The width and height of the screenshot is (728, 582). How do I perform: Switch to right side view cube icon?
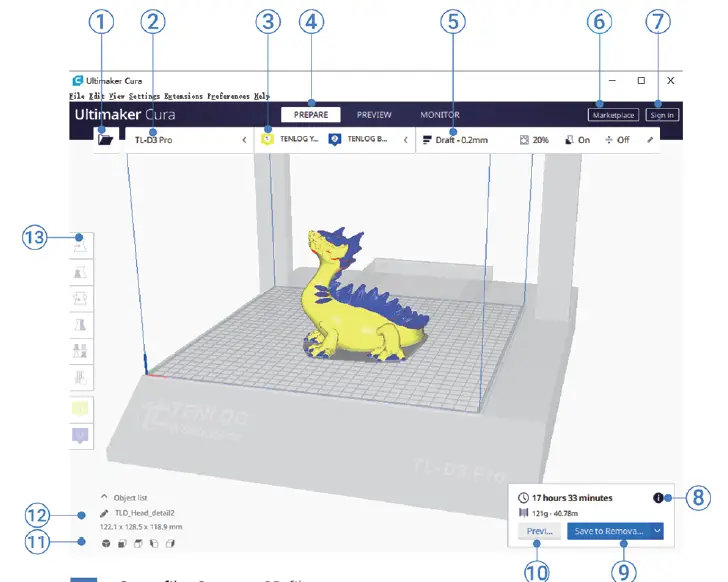coord(170,543)
